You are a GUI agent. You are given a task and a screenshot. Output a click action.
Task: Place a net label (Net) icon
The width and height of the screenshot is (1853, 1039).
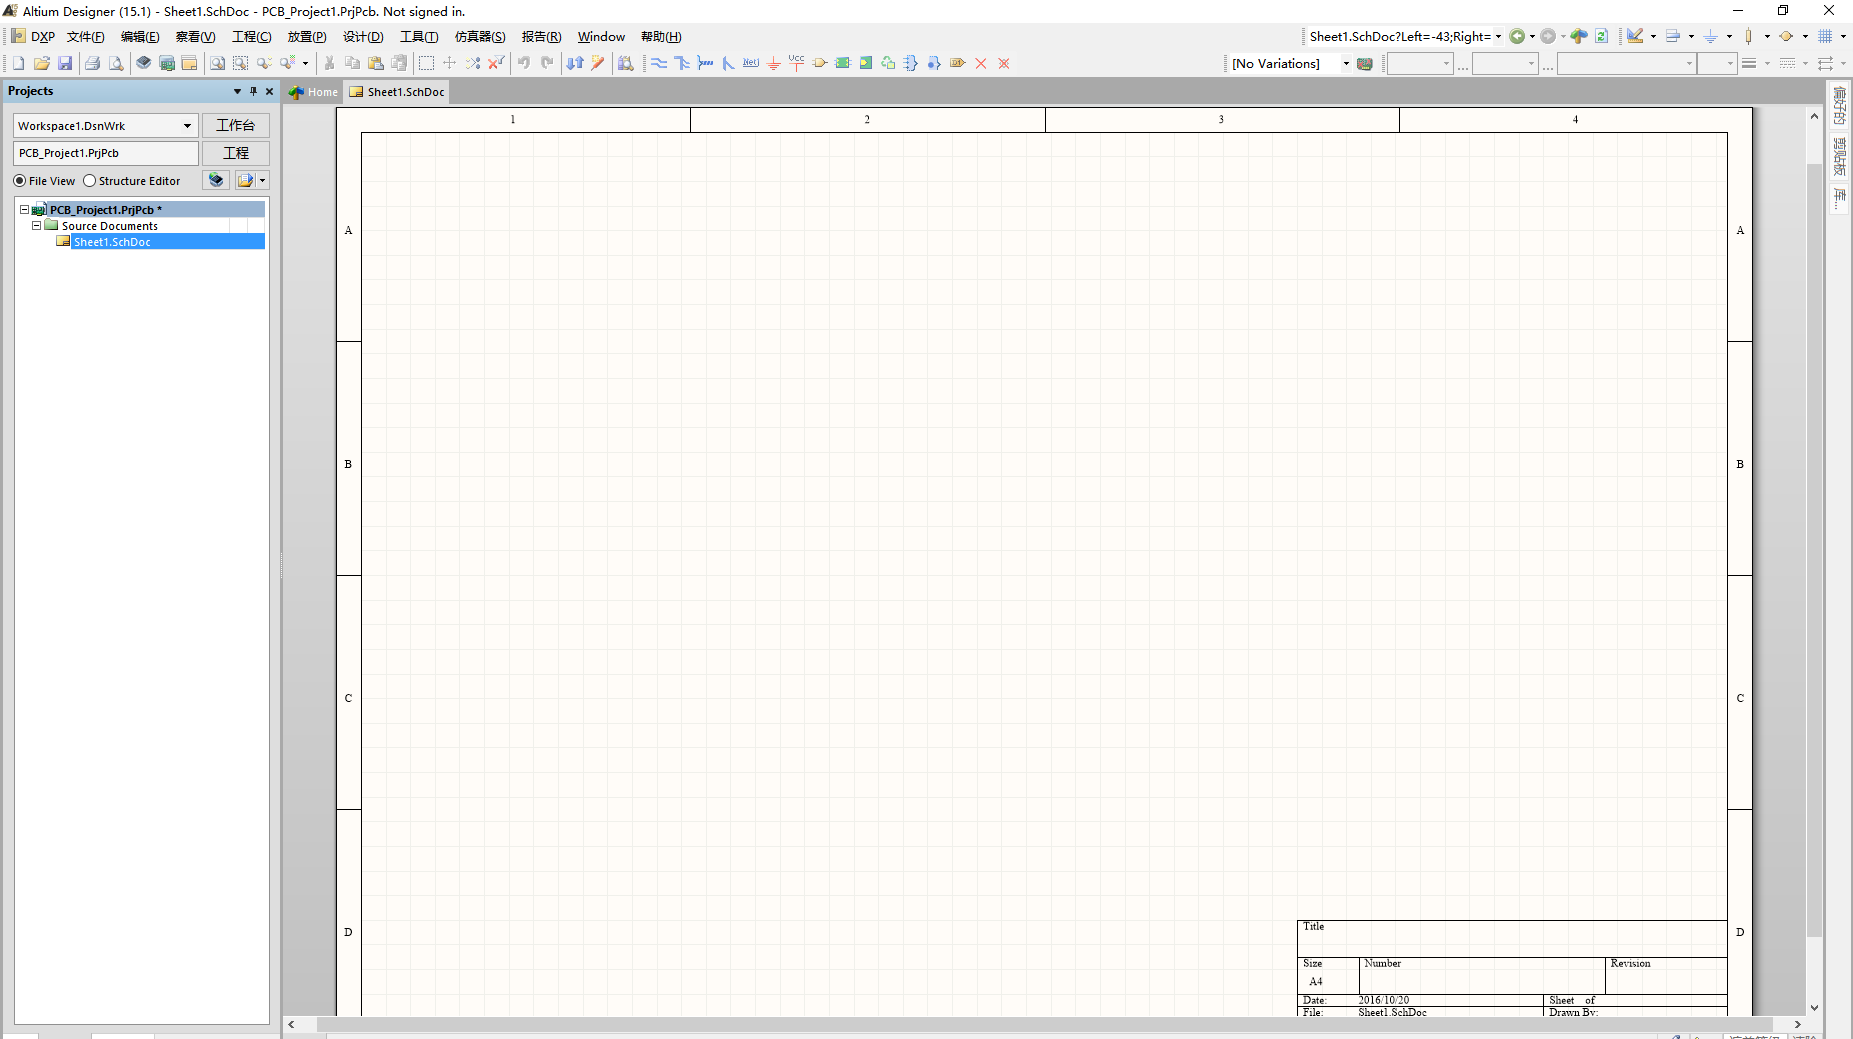751,63
